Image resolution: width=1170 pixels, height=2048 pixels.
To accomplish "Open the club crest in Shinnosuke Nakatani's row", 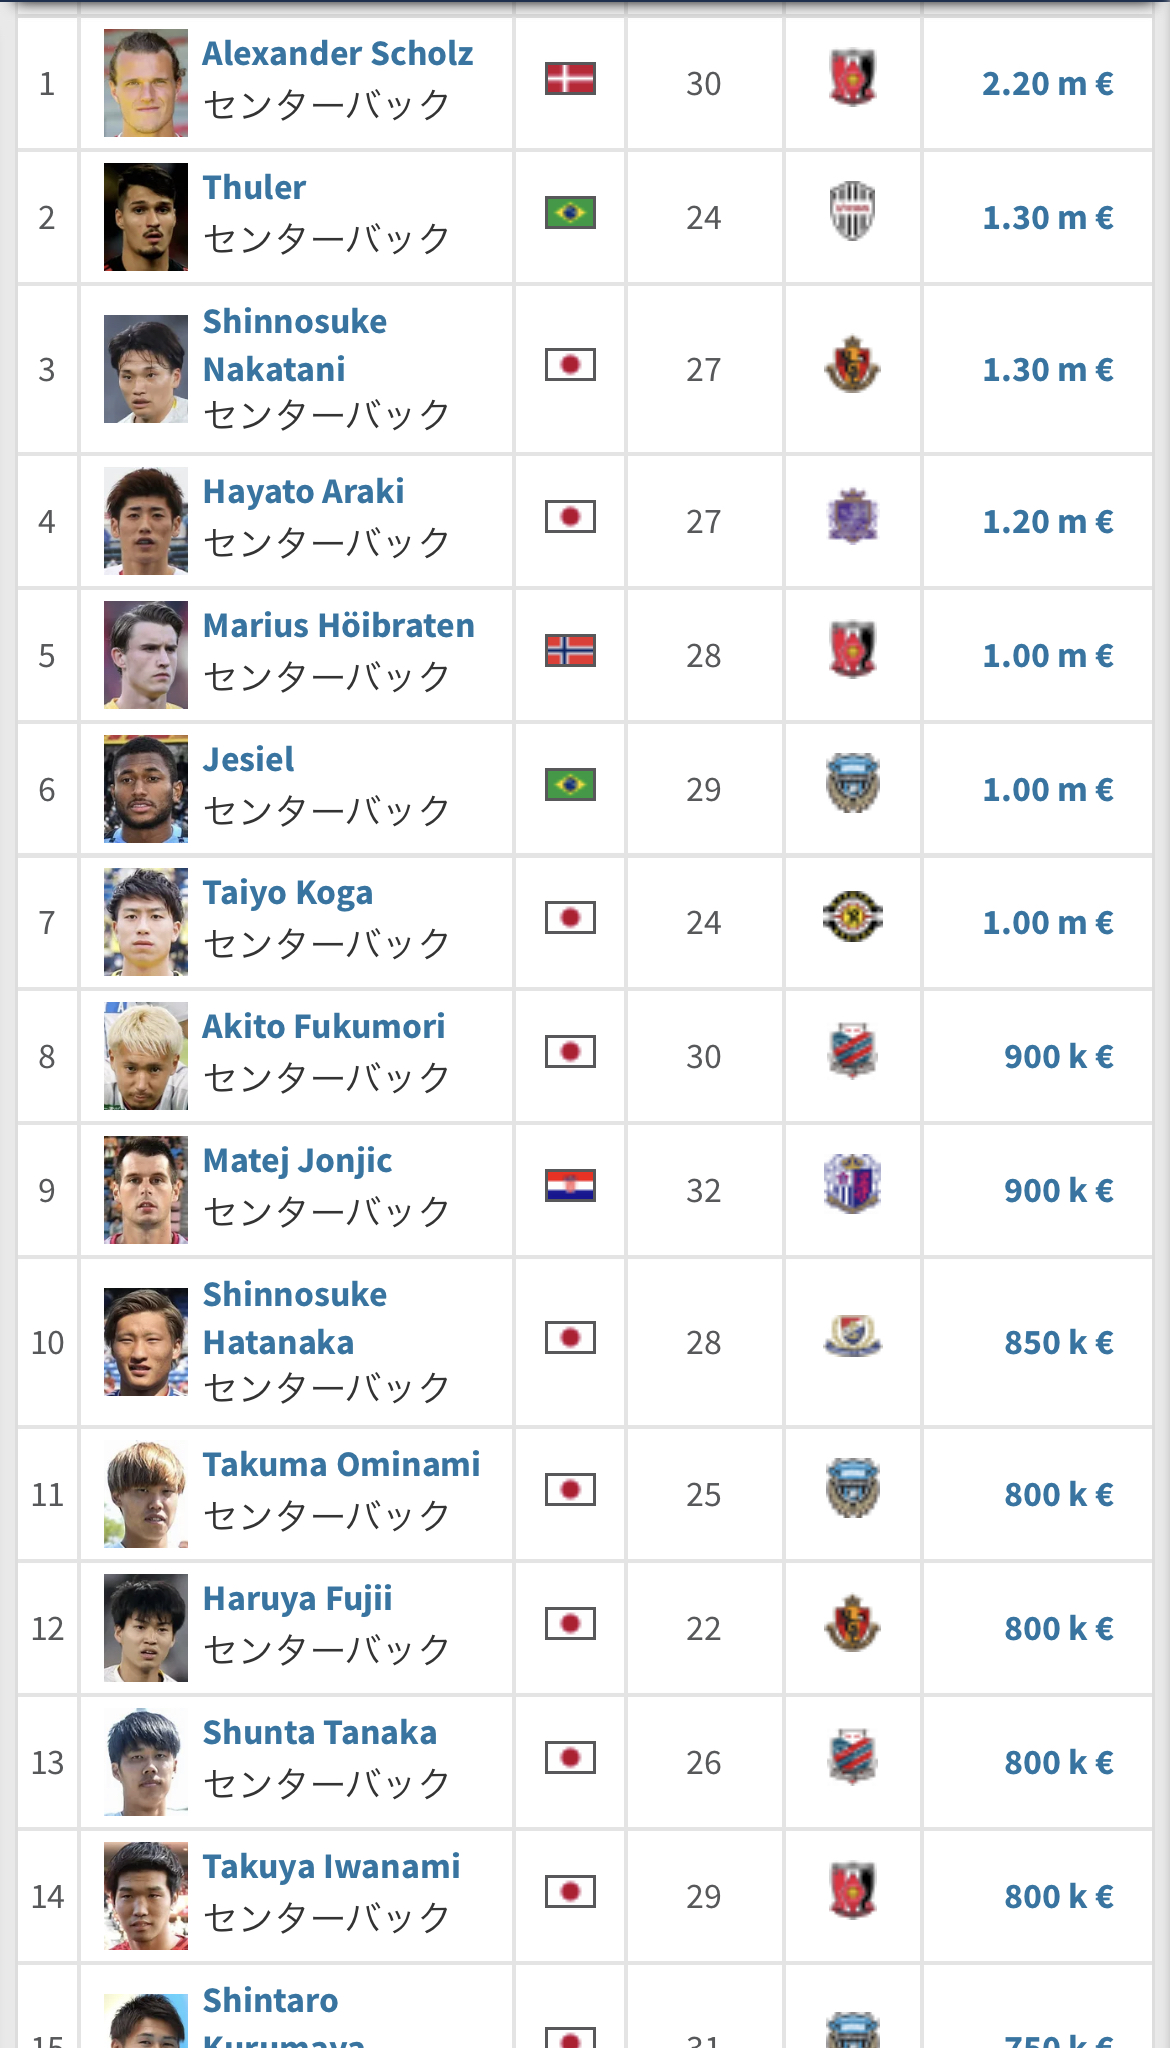I will pos(853,364).
